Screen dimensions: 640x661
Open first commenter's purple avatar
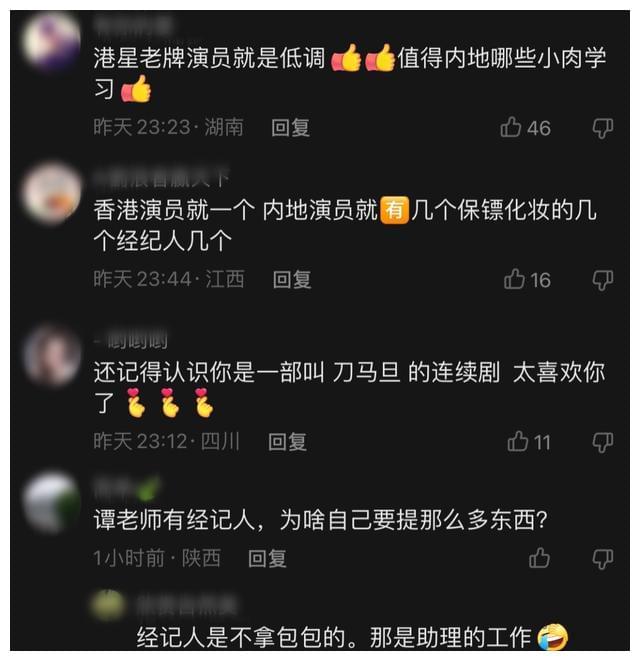click(51, 41)
